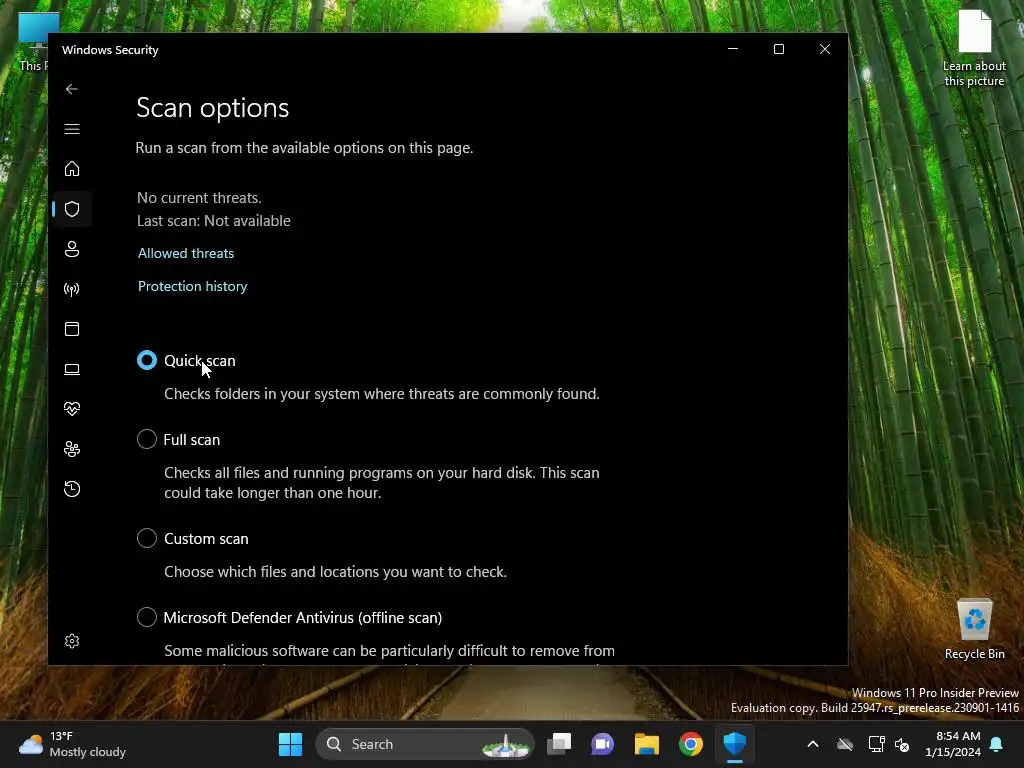This screenshot has width=1024, height=768.
Task: Maximize the Windows Security window
Action: point(778,49)
